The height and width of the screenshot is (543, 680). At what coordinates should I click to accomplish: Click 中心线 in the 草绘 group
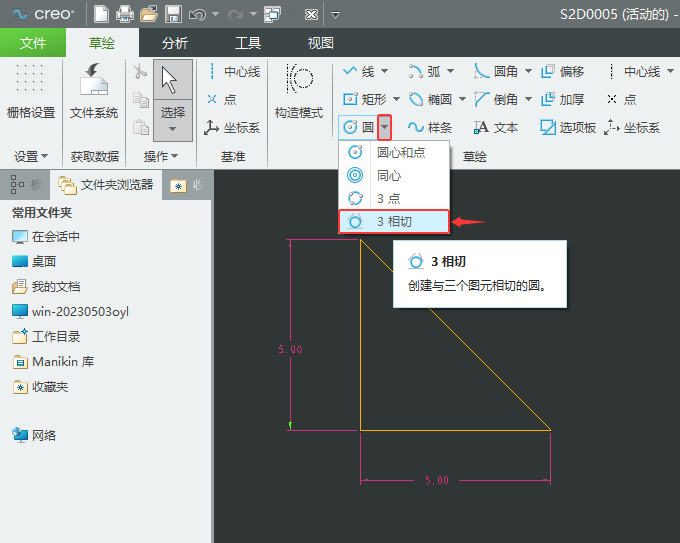click(633, 71)
